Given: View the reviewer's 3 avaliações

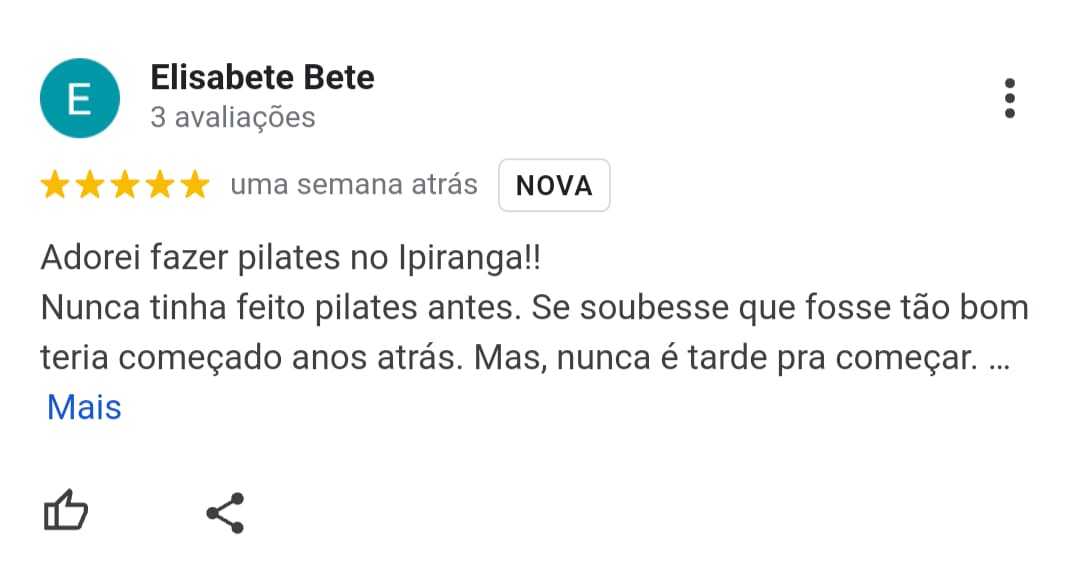Looking at the screenshot, I should [x=233, y=117].
